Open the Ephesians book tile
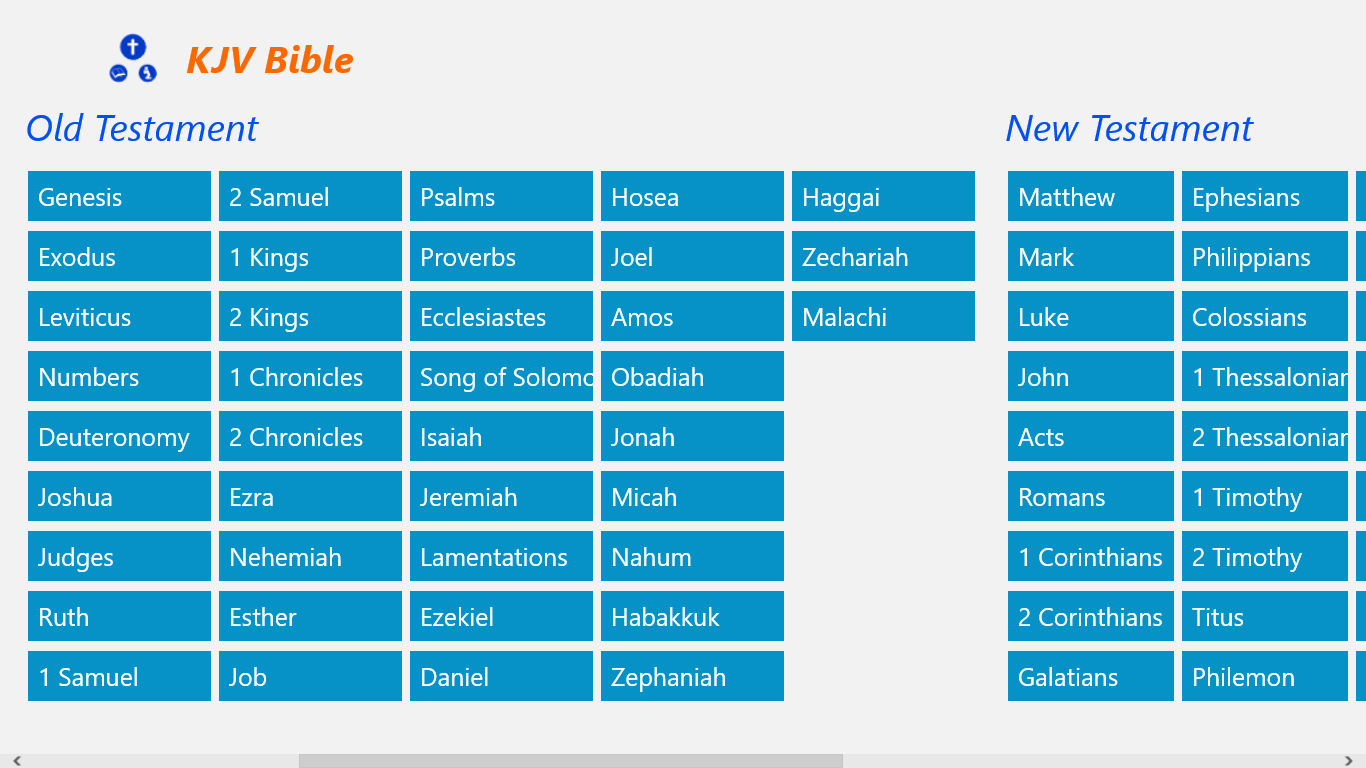This screenshot has width=1366, height=768. [1264, 197]
